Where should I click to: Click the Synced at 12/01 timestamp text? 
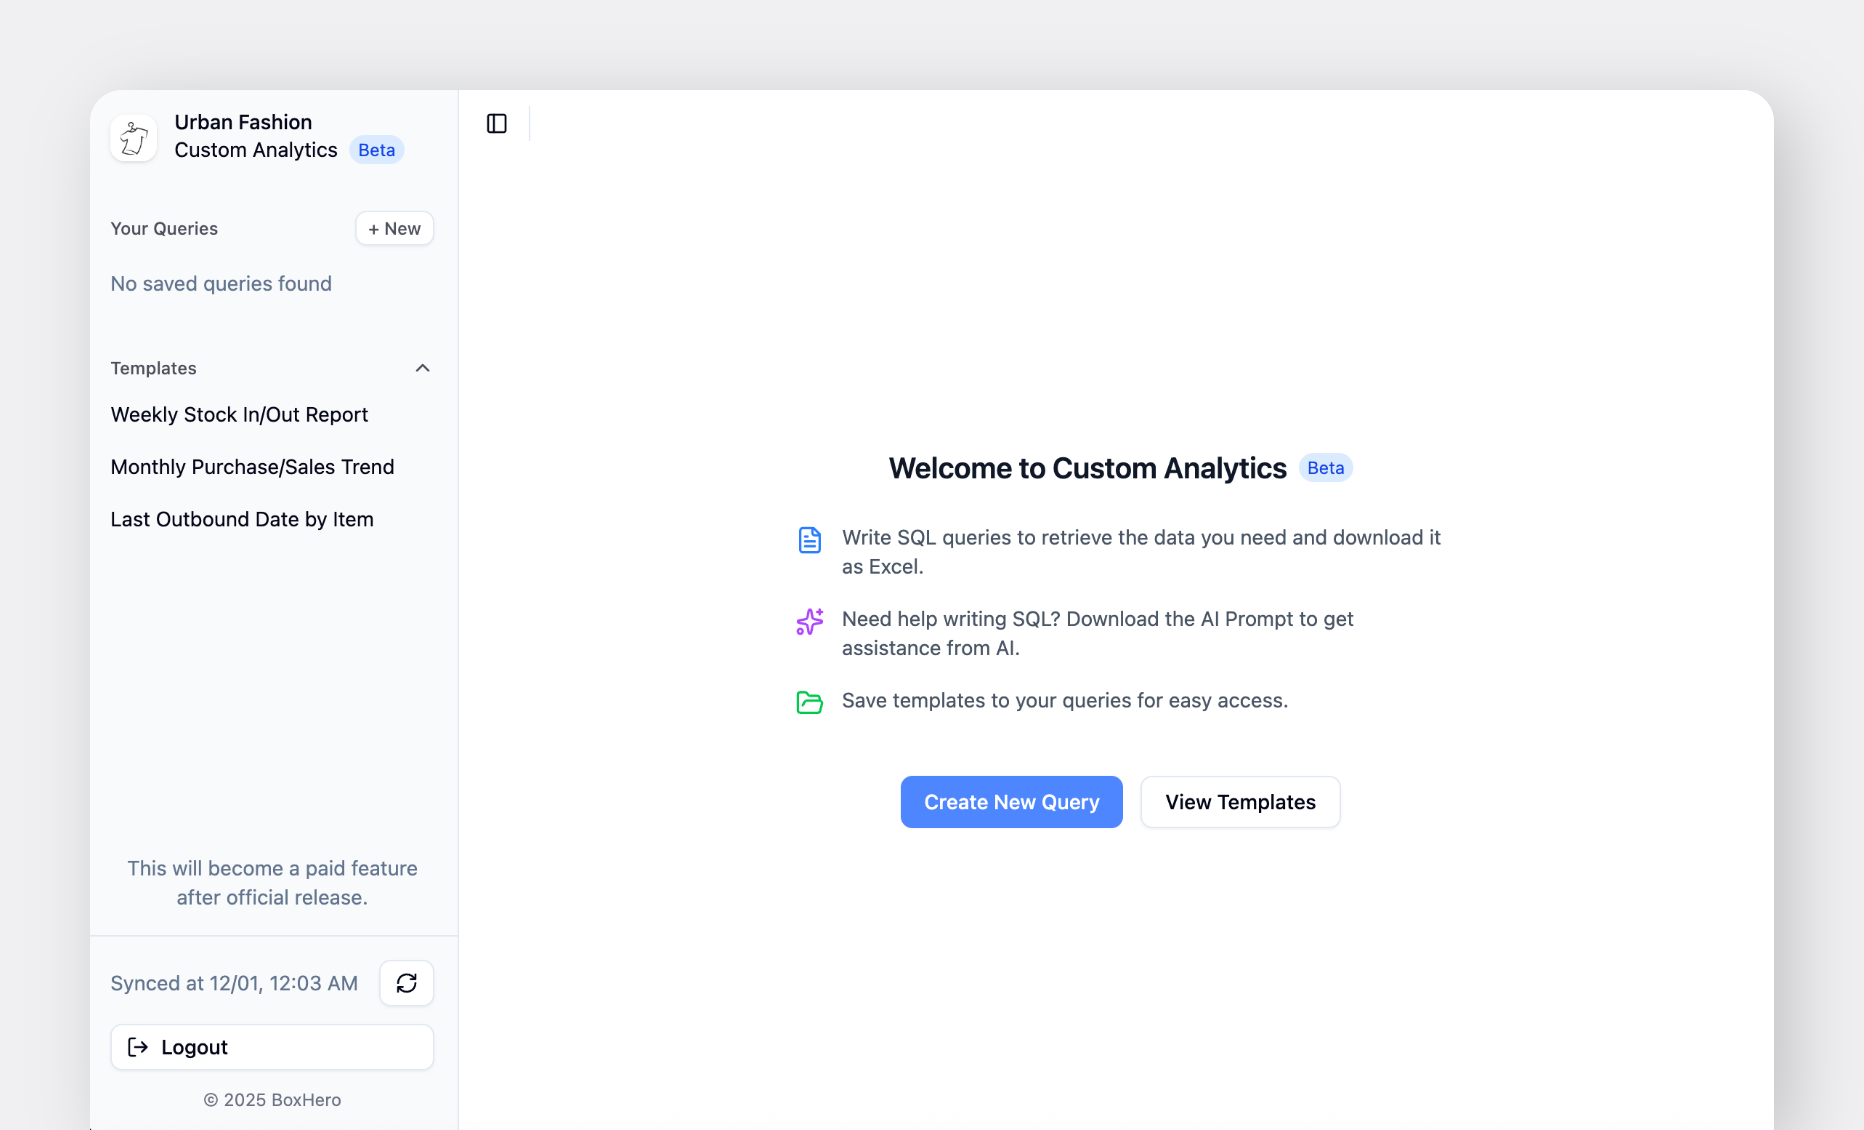coord(233,983)
